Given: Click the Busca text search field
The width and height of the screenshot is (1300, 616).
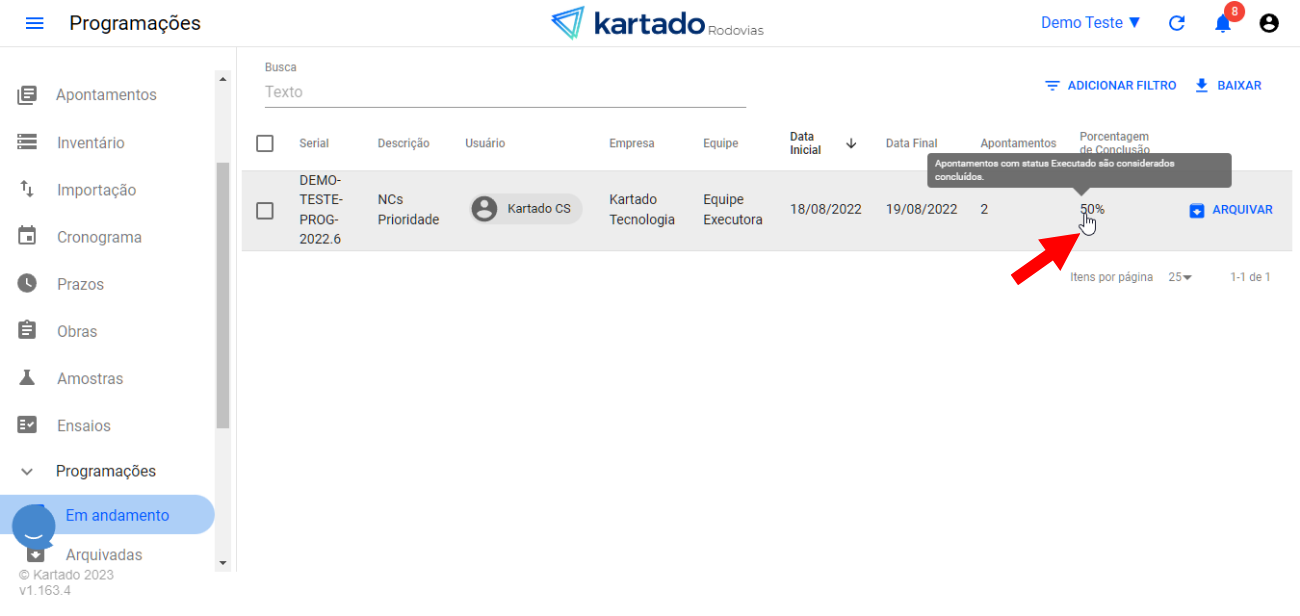Looking at the screenshot, I should [x=505, y=92].
